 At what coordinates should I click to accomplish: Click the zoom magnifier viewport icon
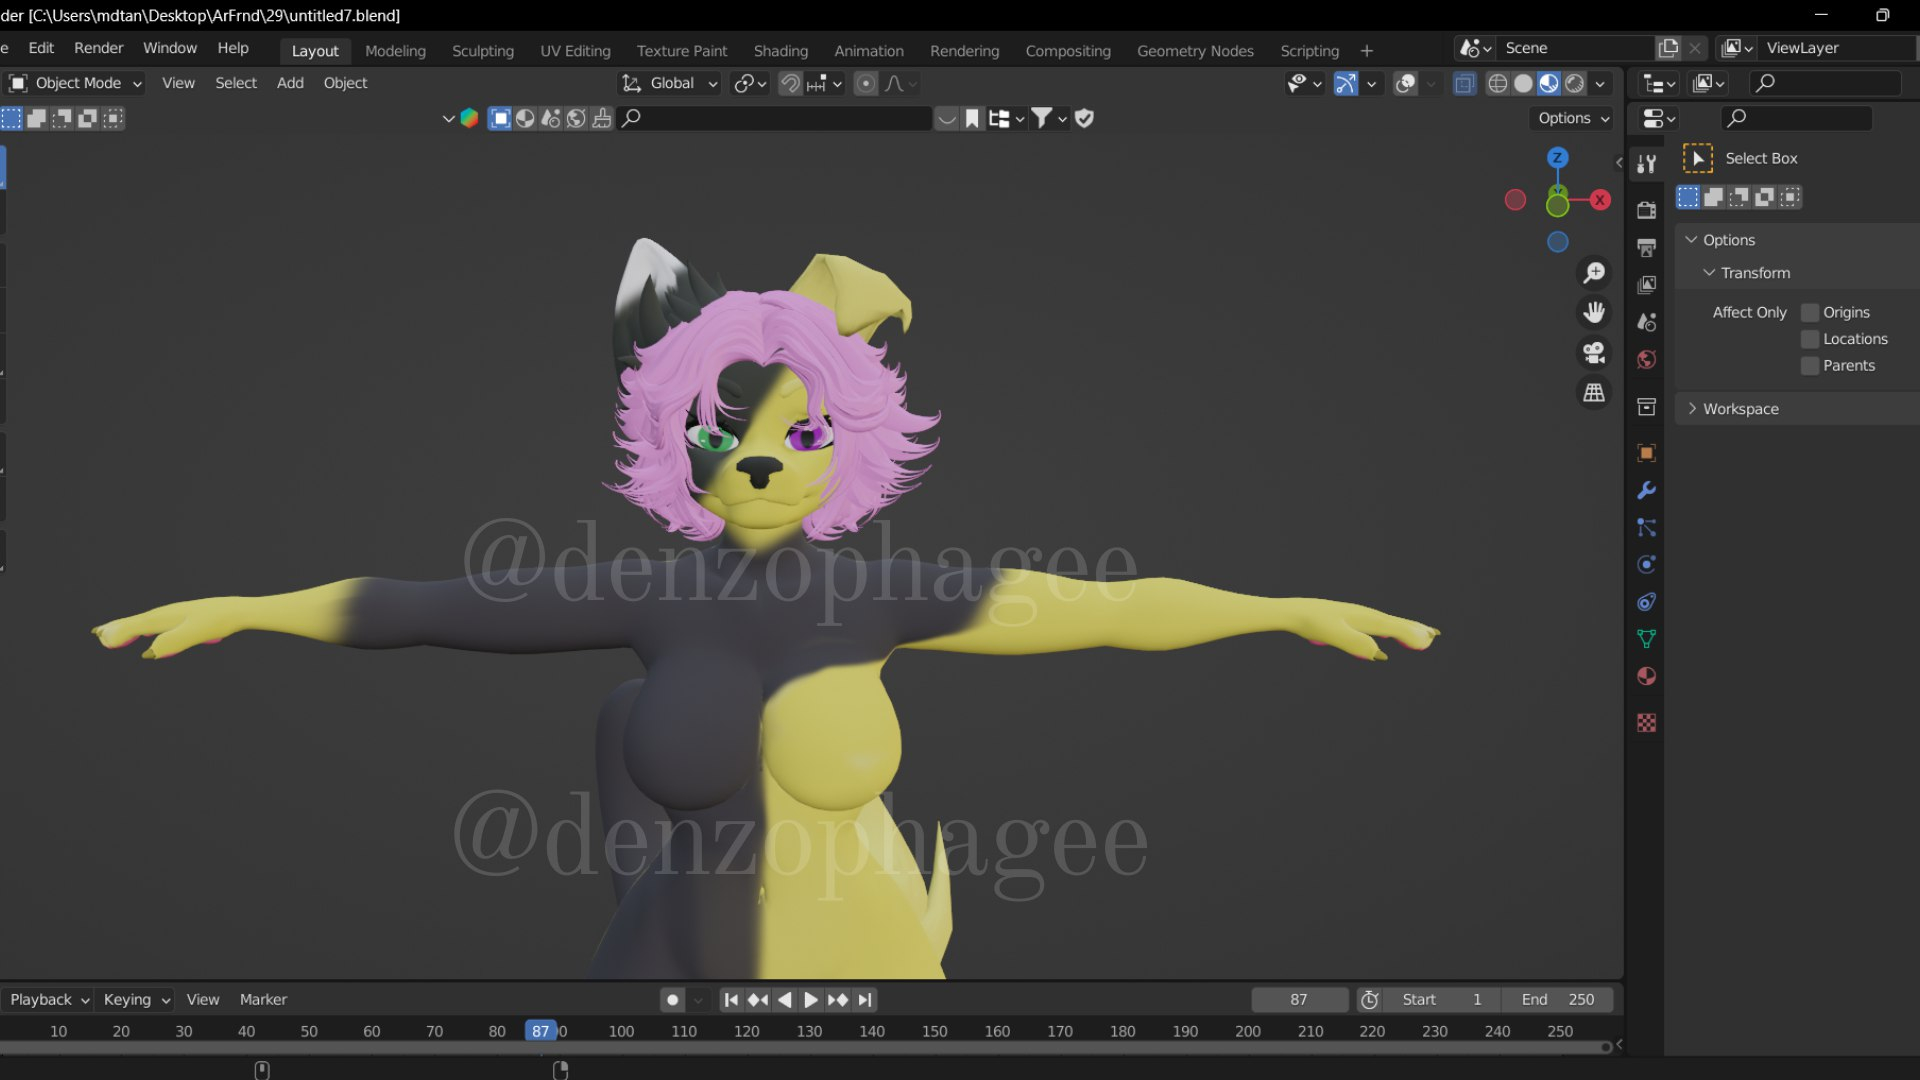coord(1594,273)
